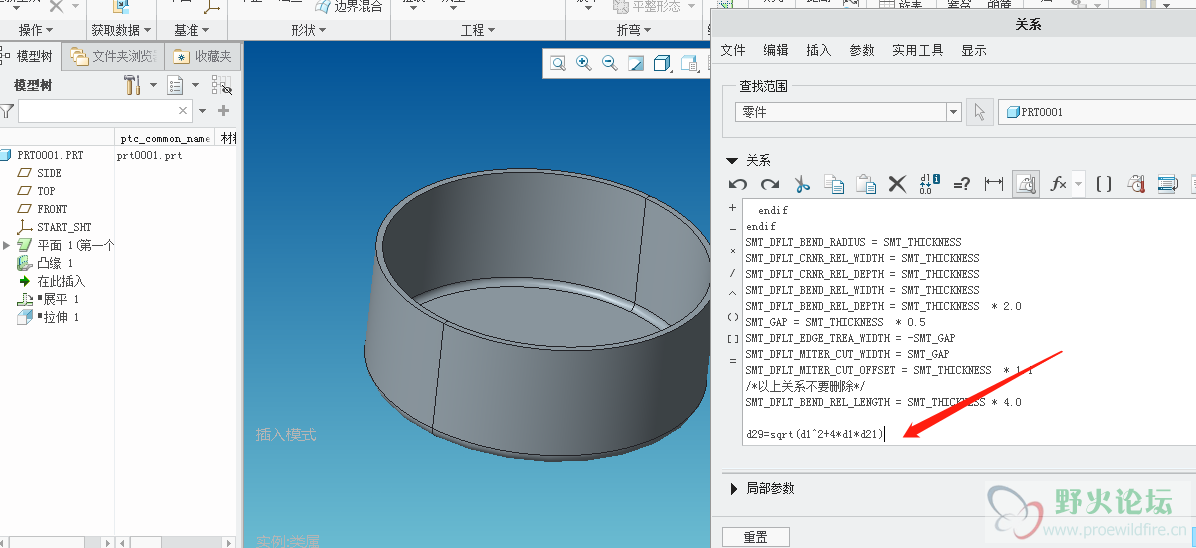Expand the 平面 1 tree node
This screenshot has width=1196, height=548.
point(7,245)
